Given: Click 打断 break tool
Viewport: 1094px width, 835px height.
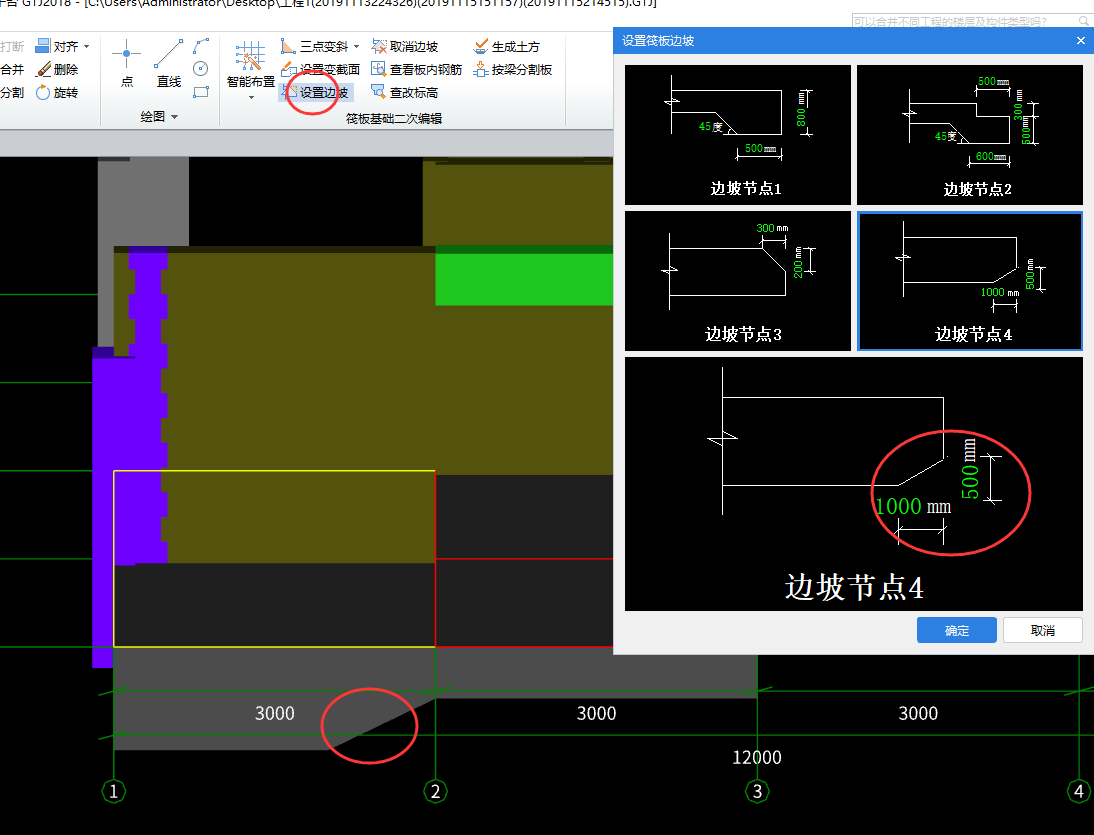Looking at the screenshot, I should pos(12,47).
